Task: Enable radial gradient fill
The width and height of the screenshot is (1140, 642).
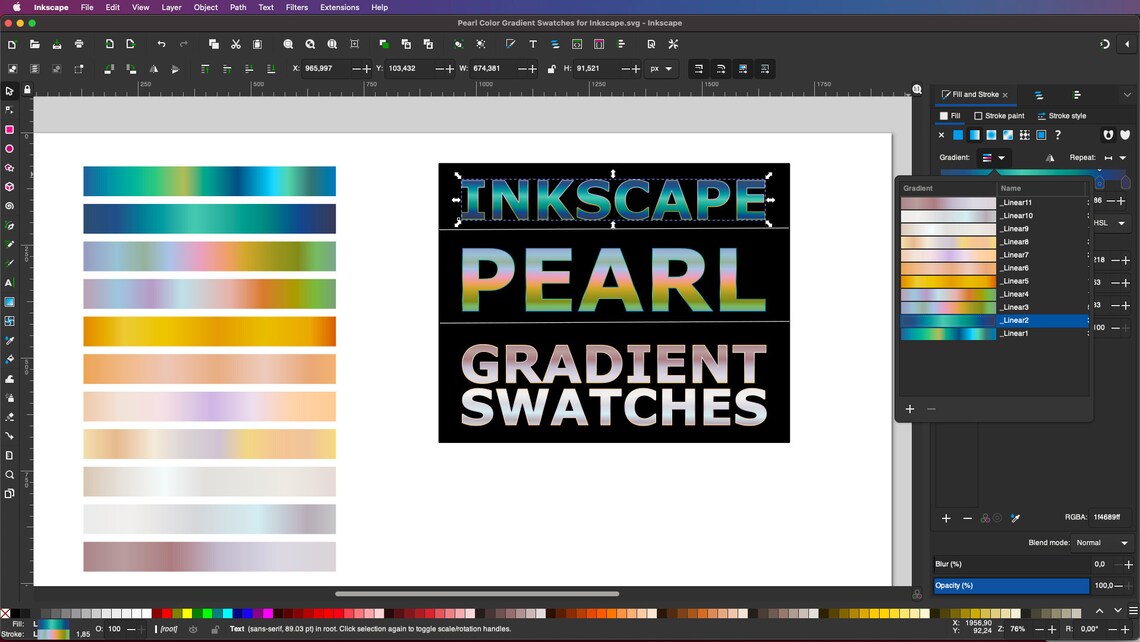Action: [991, 134]
